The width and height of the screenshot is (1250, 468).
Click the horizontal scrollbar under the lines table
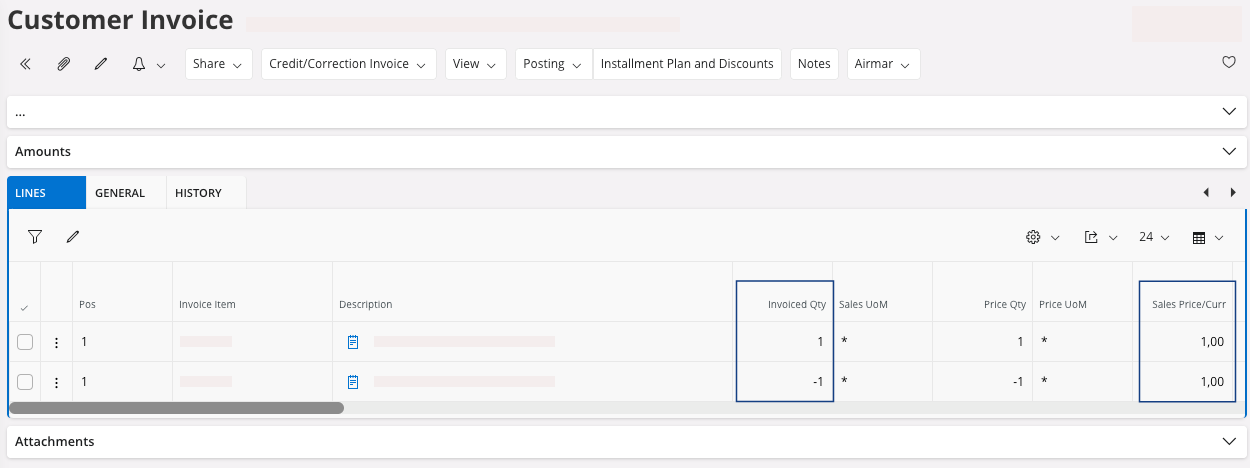pyautogui.click(x=176, y=408)
